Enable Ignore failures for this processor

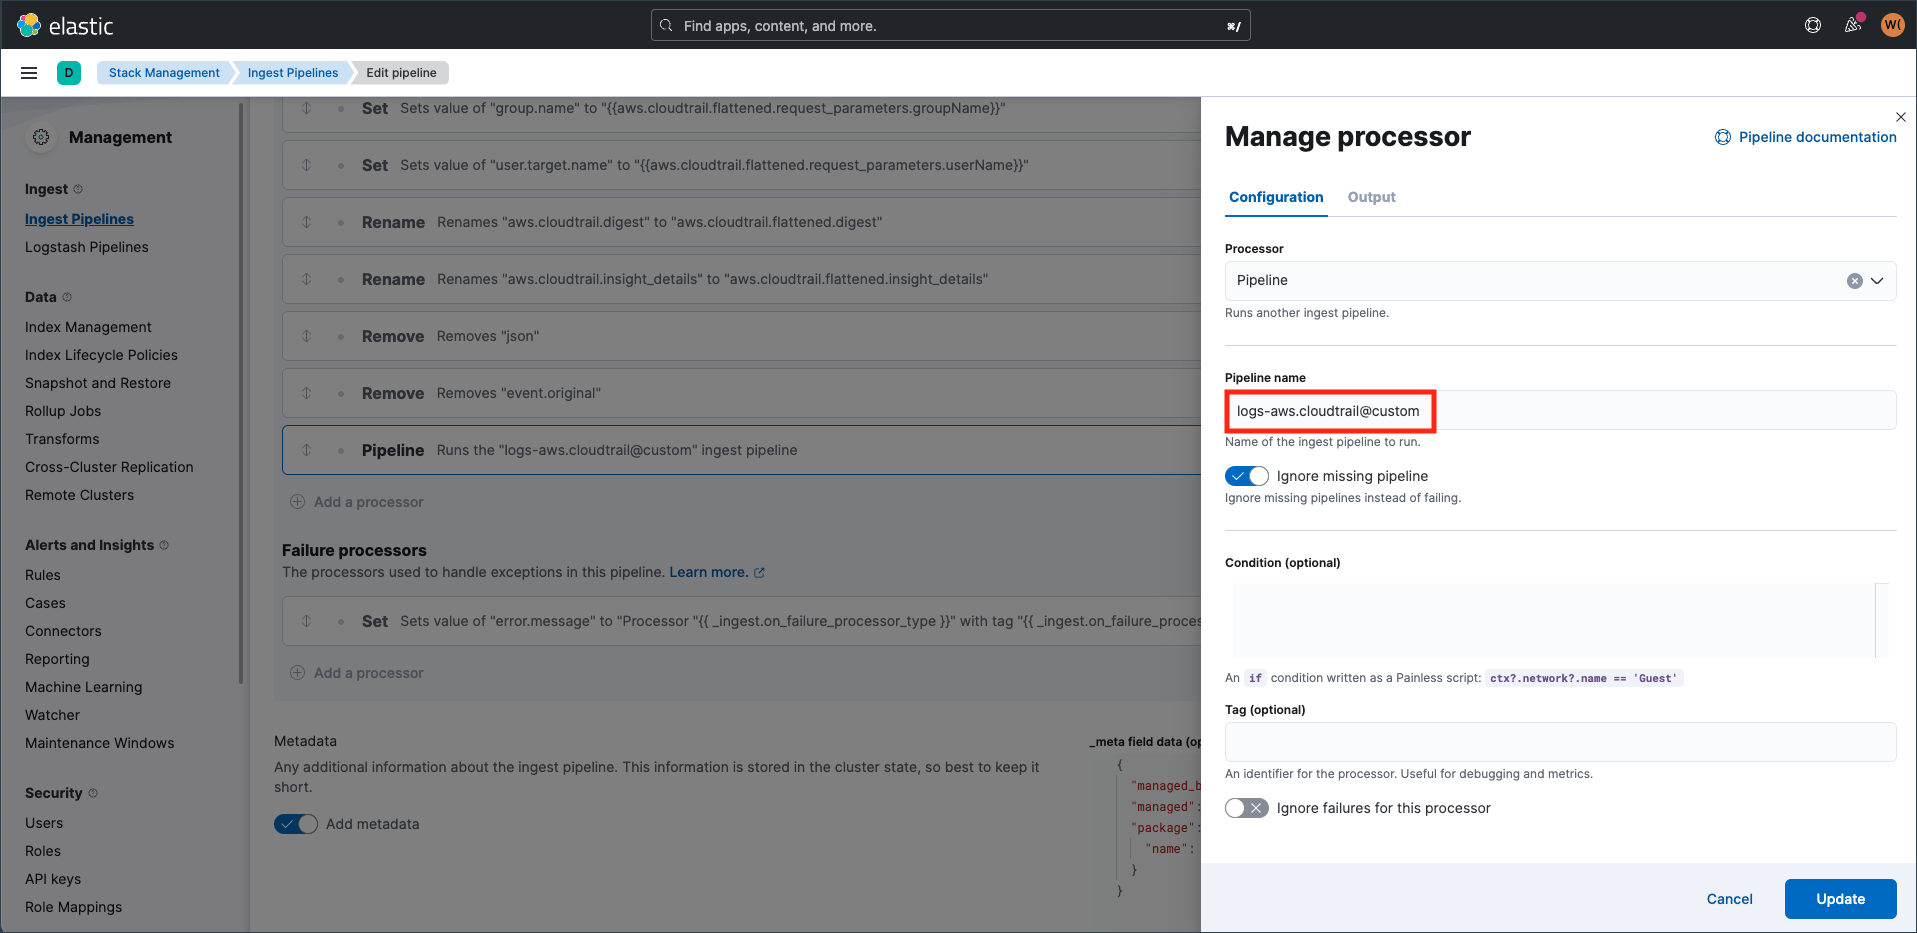[1246, 807]
